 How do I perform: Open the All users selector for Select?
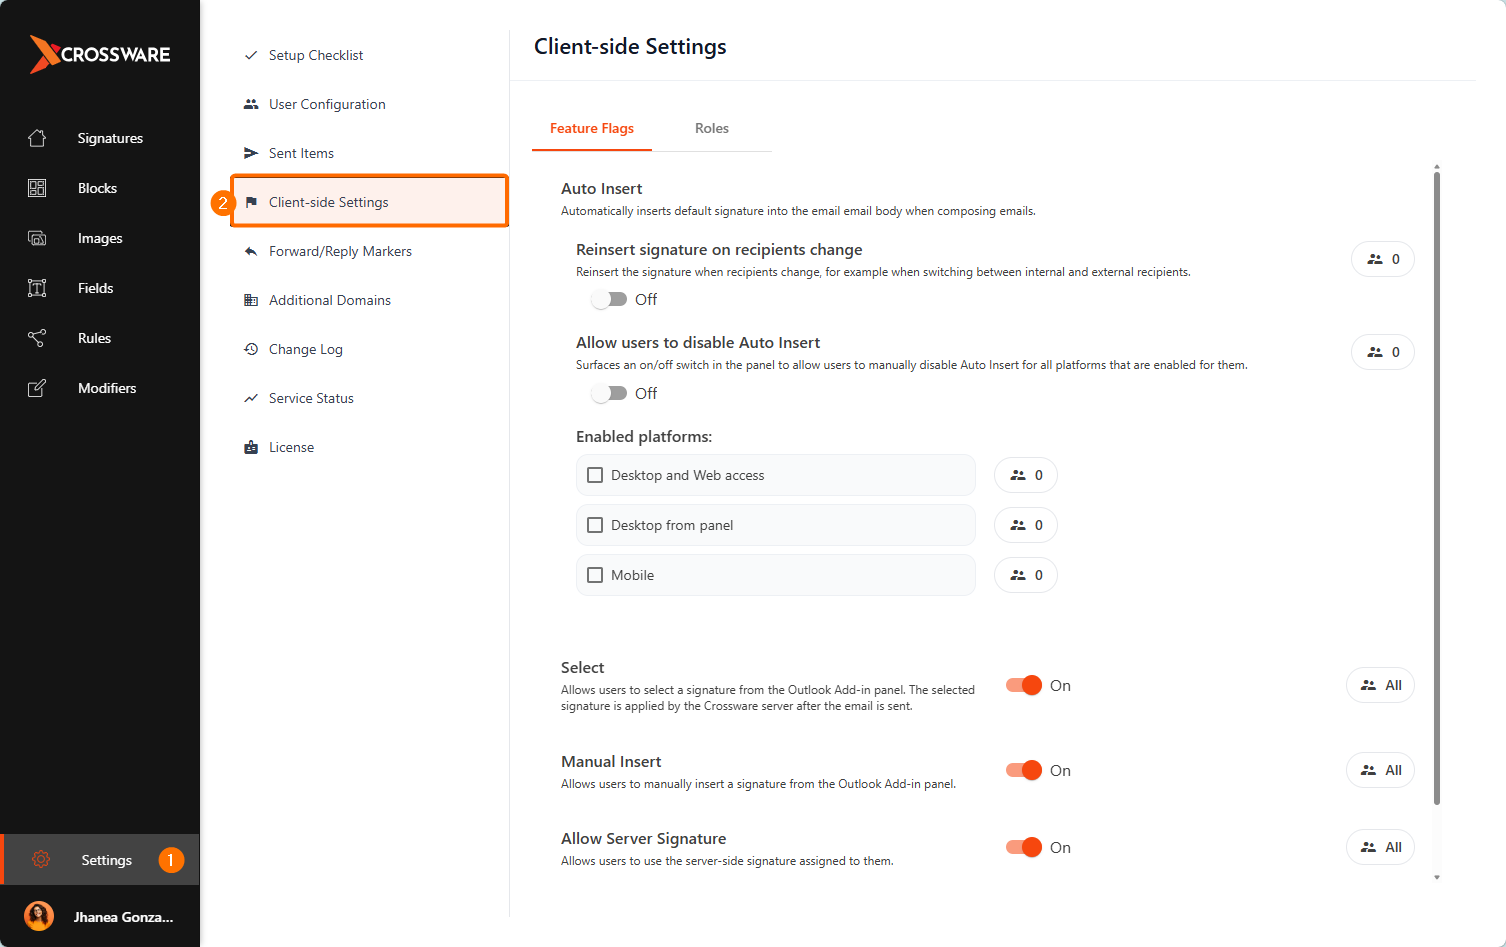pyautogui.click(x=1380, y=685)
